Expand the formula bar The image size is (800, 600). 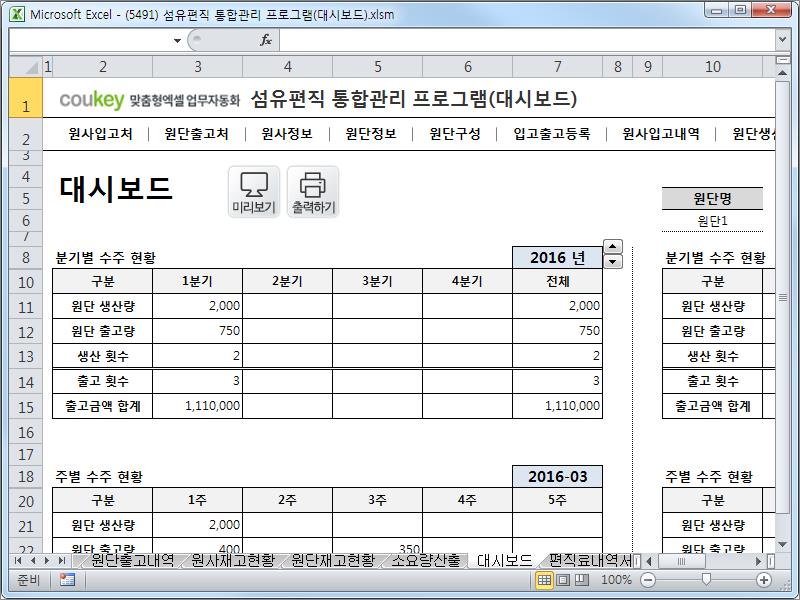click(783, 39)
